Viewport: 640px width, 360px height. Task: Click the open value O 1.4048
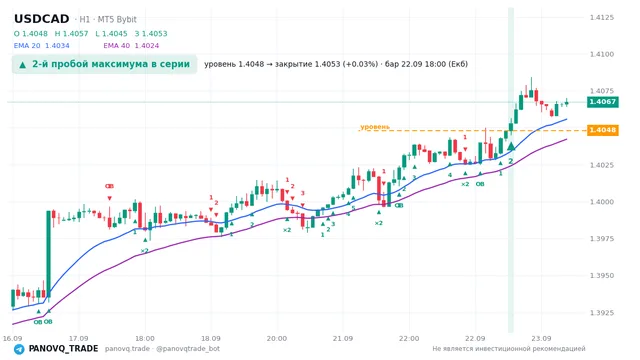click(x=31, y=33)
